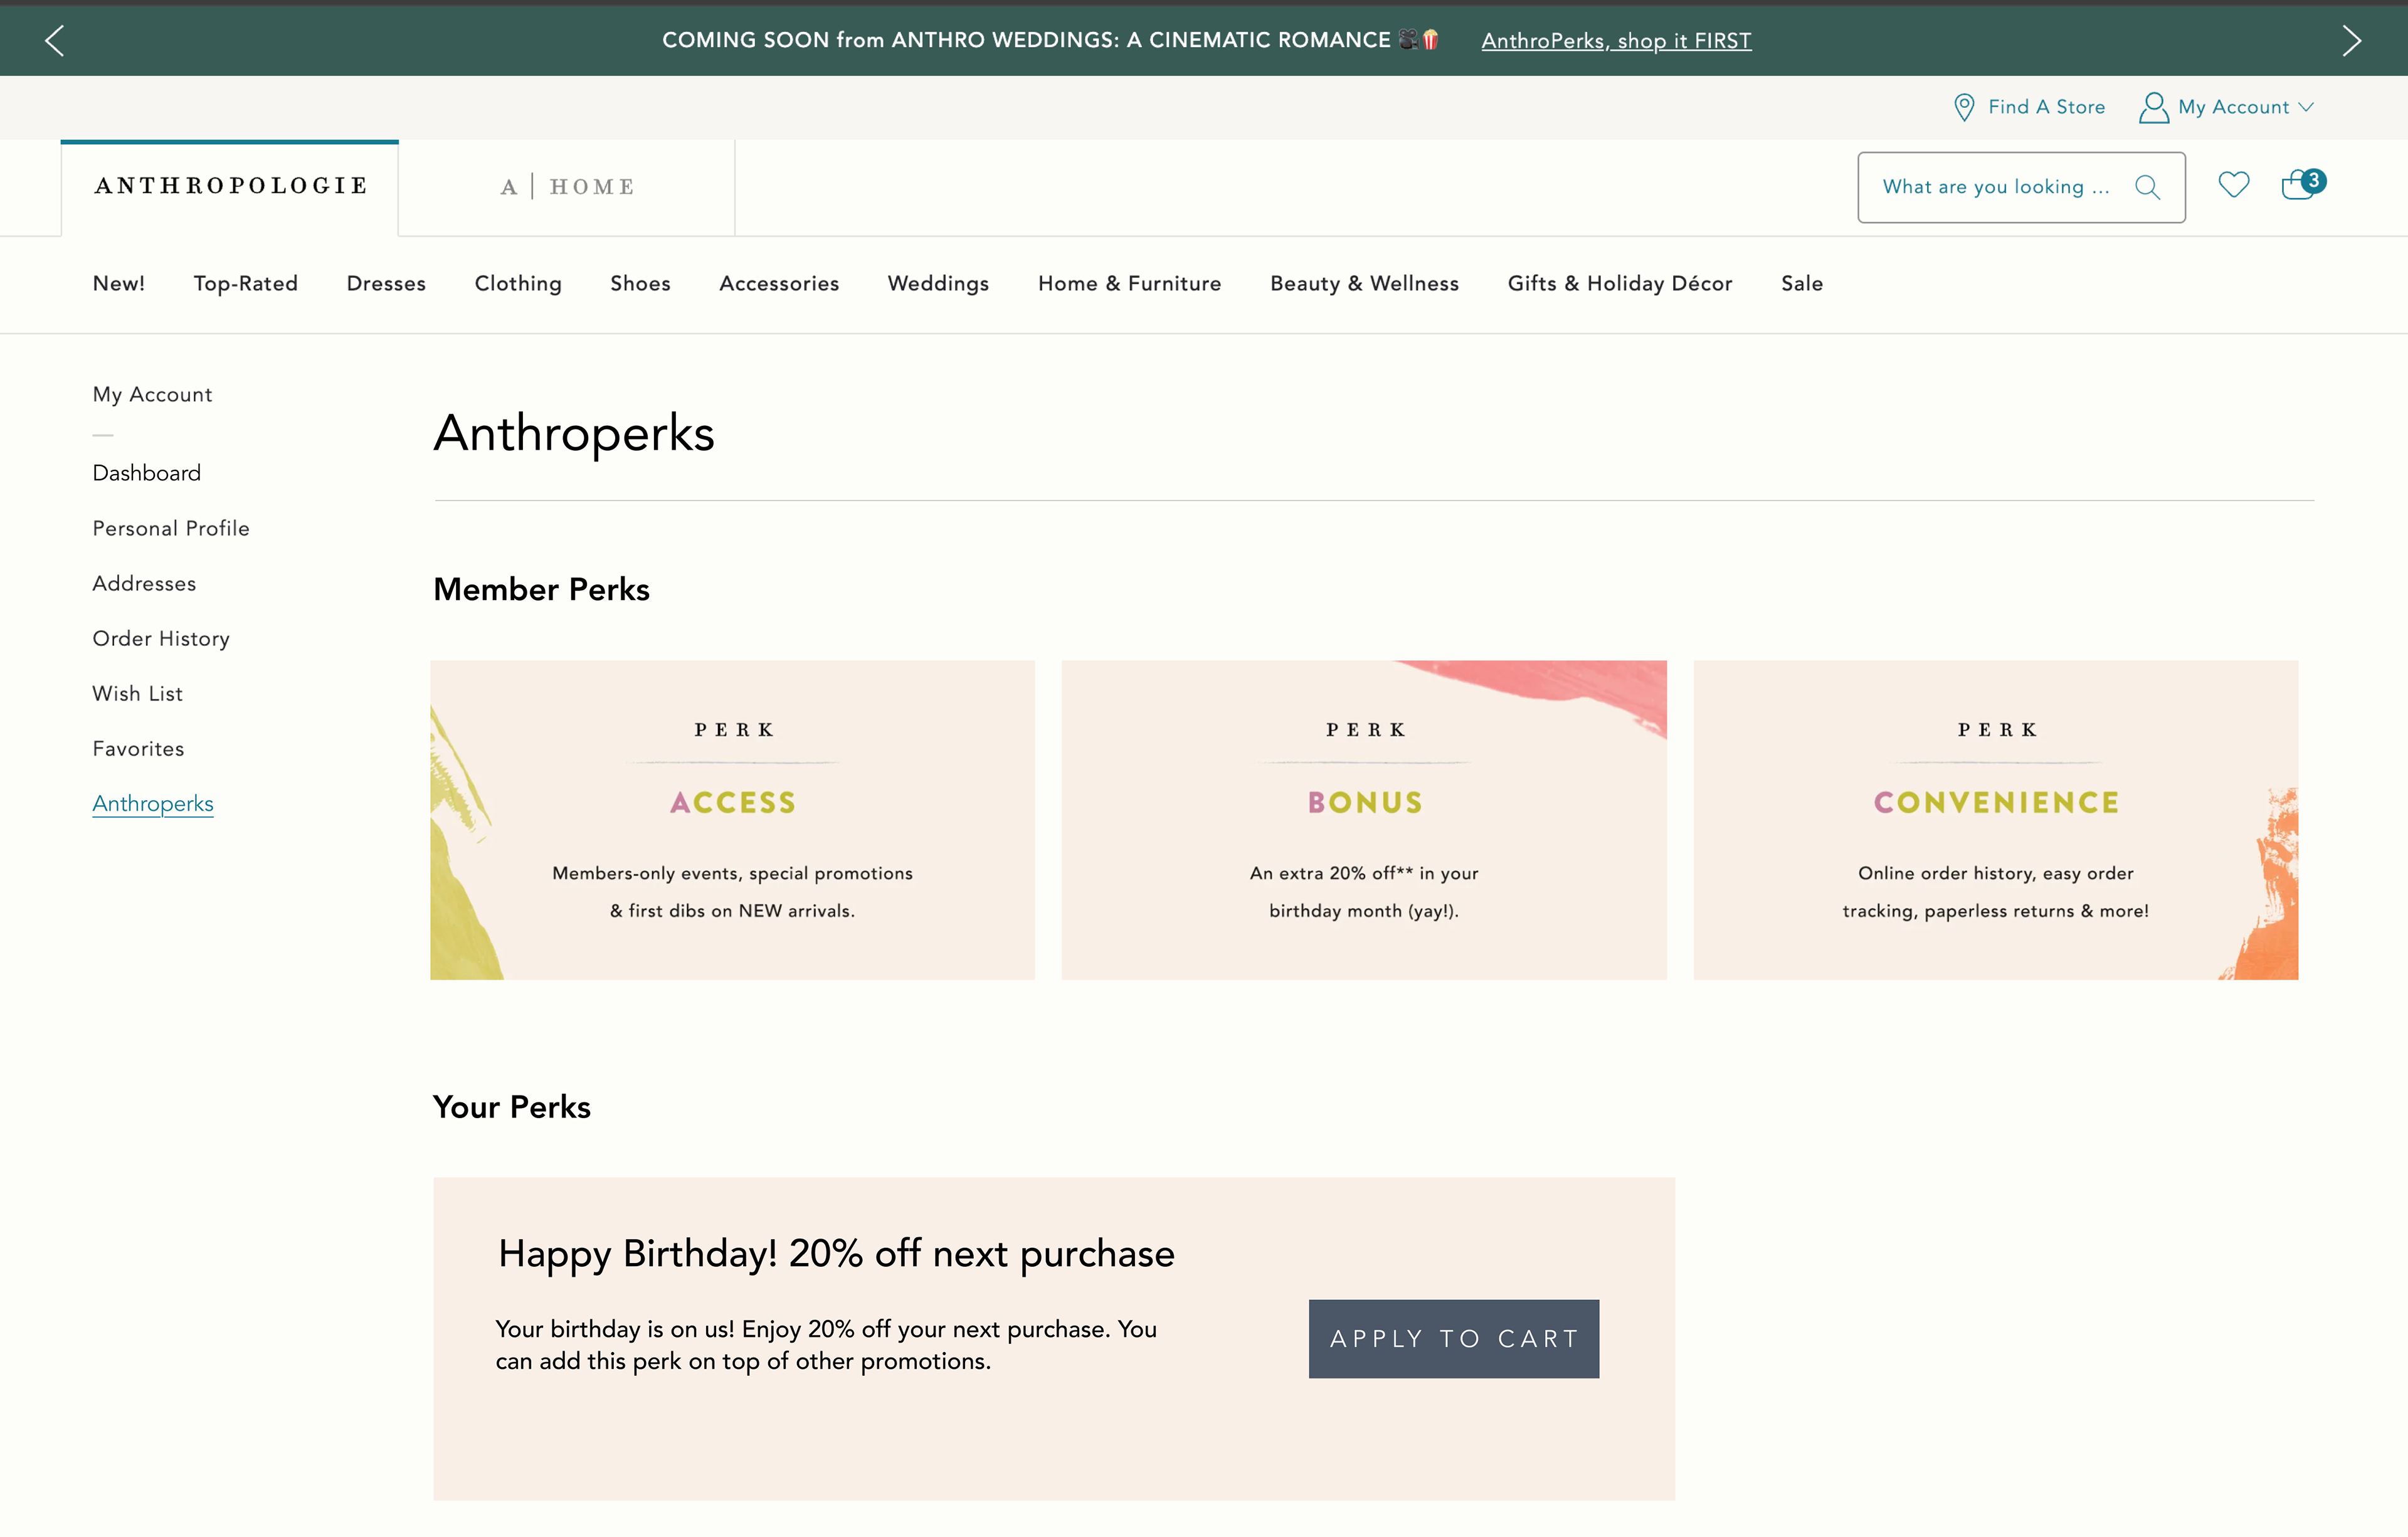Open the Home & Furniture menu

pyautogui.click(x=1129, y=284)
